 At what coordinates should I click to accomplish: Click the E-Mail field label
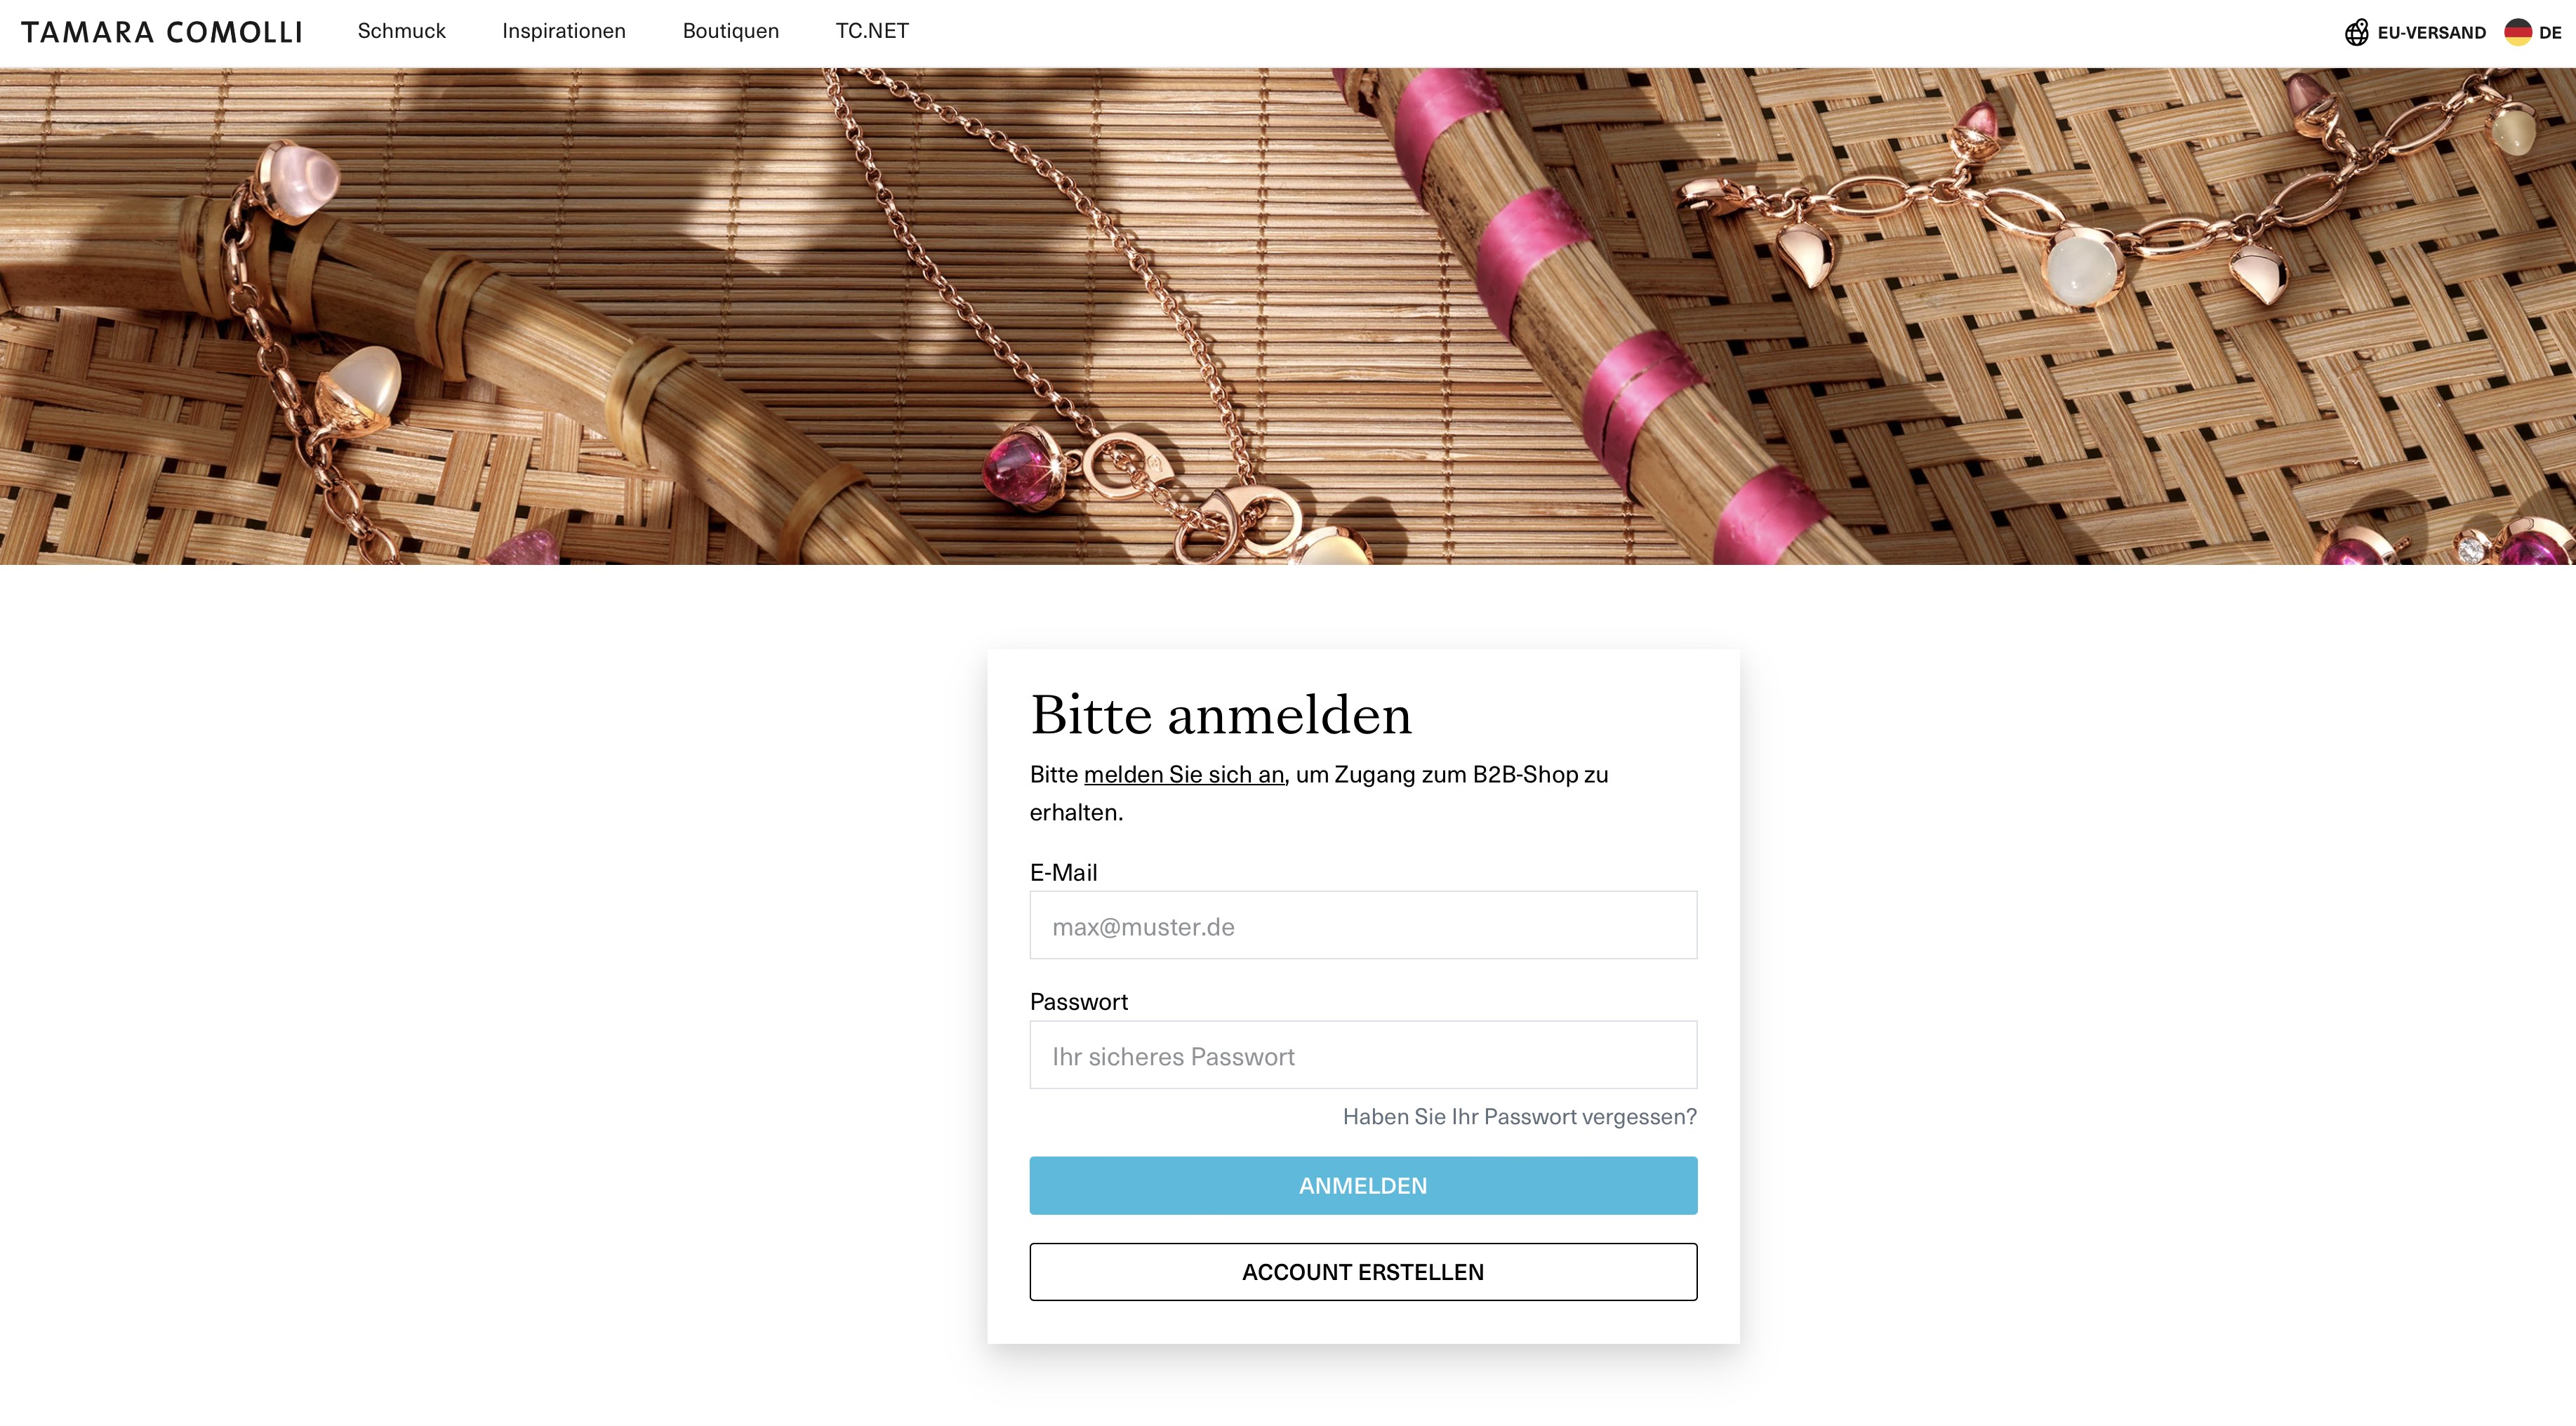[x=1063, y=873]
